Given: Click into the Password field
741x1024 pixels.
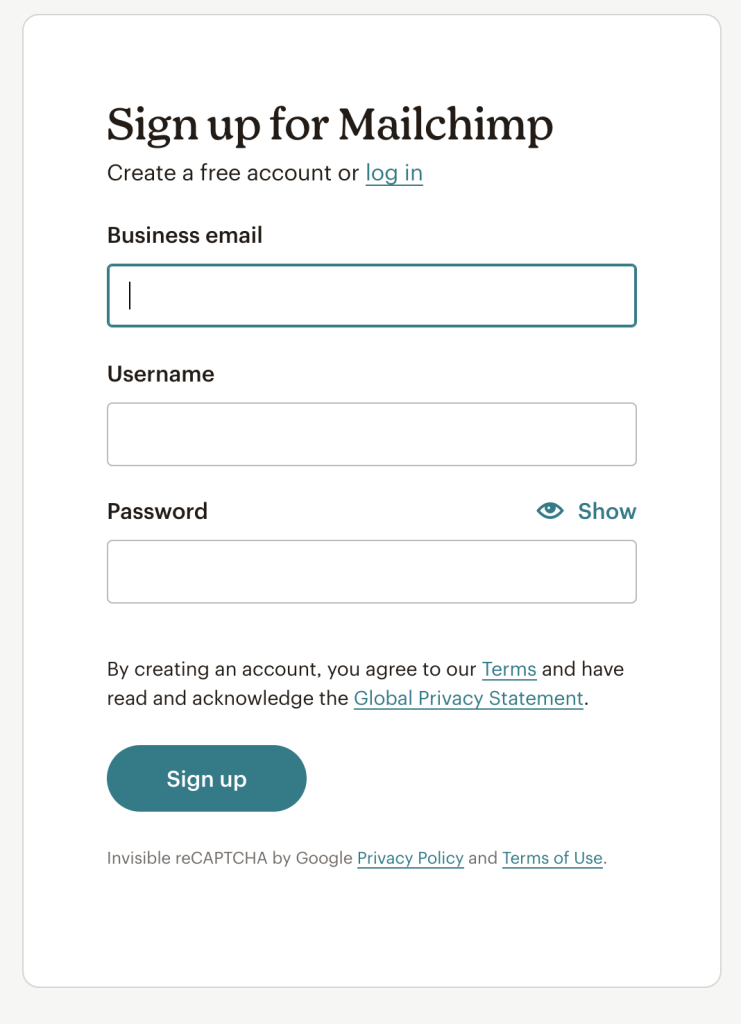Looking at the screenshot, I should click(371, 571).
